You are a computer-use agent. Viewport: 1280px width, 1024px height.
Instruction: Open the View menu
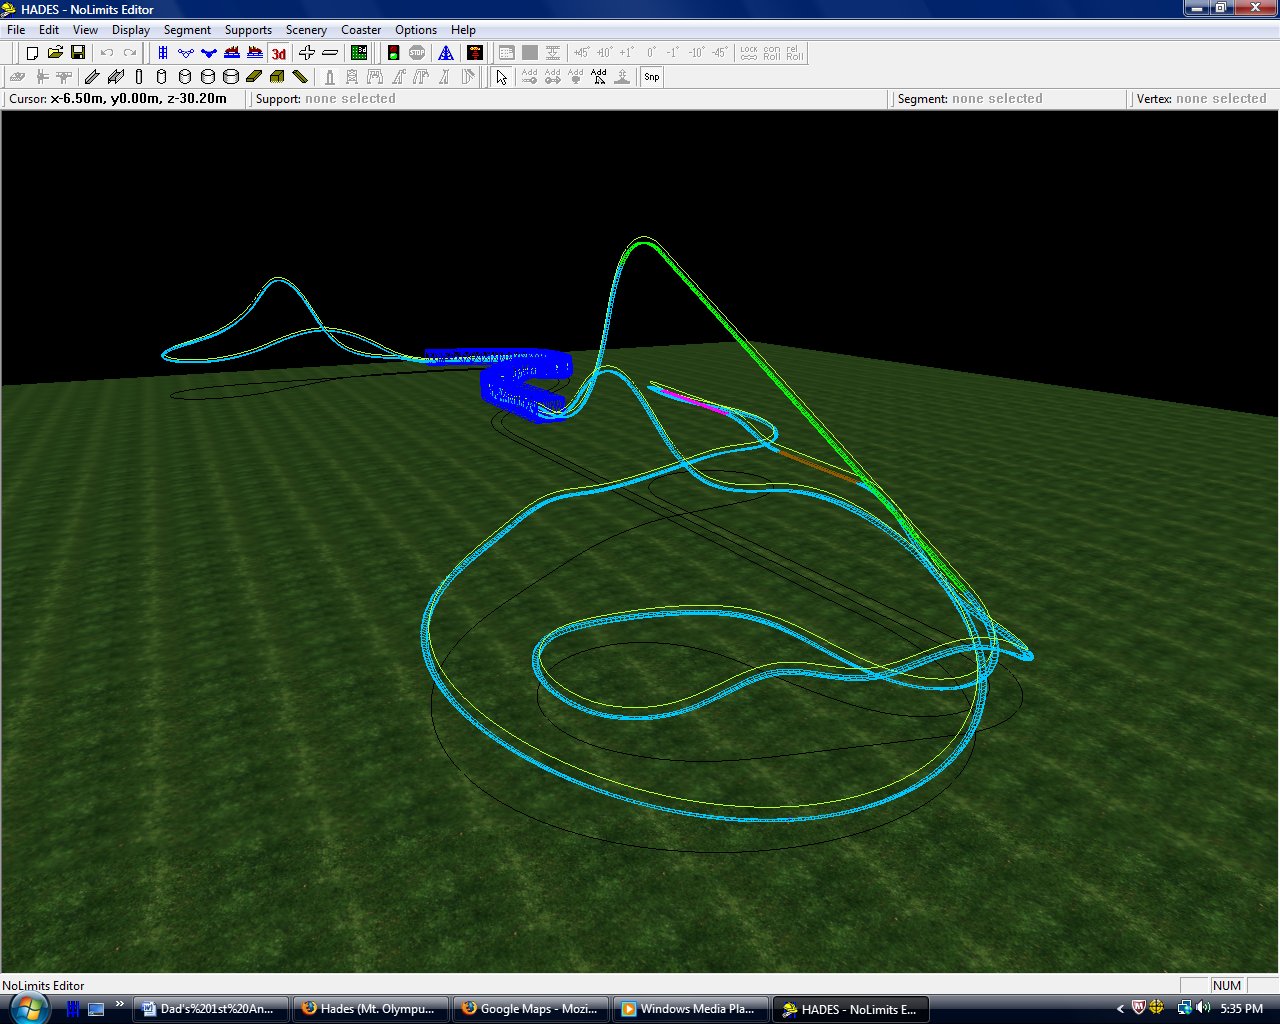point(85,30)
